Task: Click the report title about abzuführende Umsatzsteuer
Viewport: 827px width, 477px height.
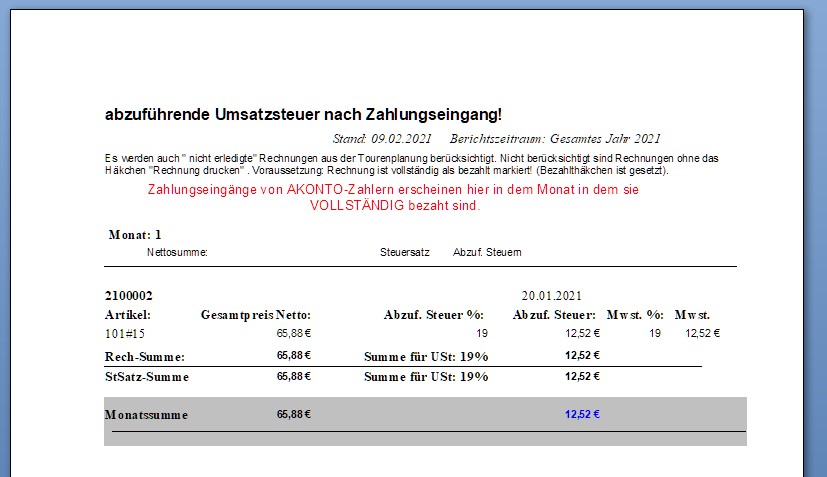Action: point(302,115)
